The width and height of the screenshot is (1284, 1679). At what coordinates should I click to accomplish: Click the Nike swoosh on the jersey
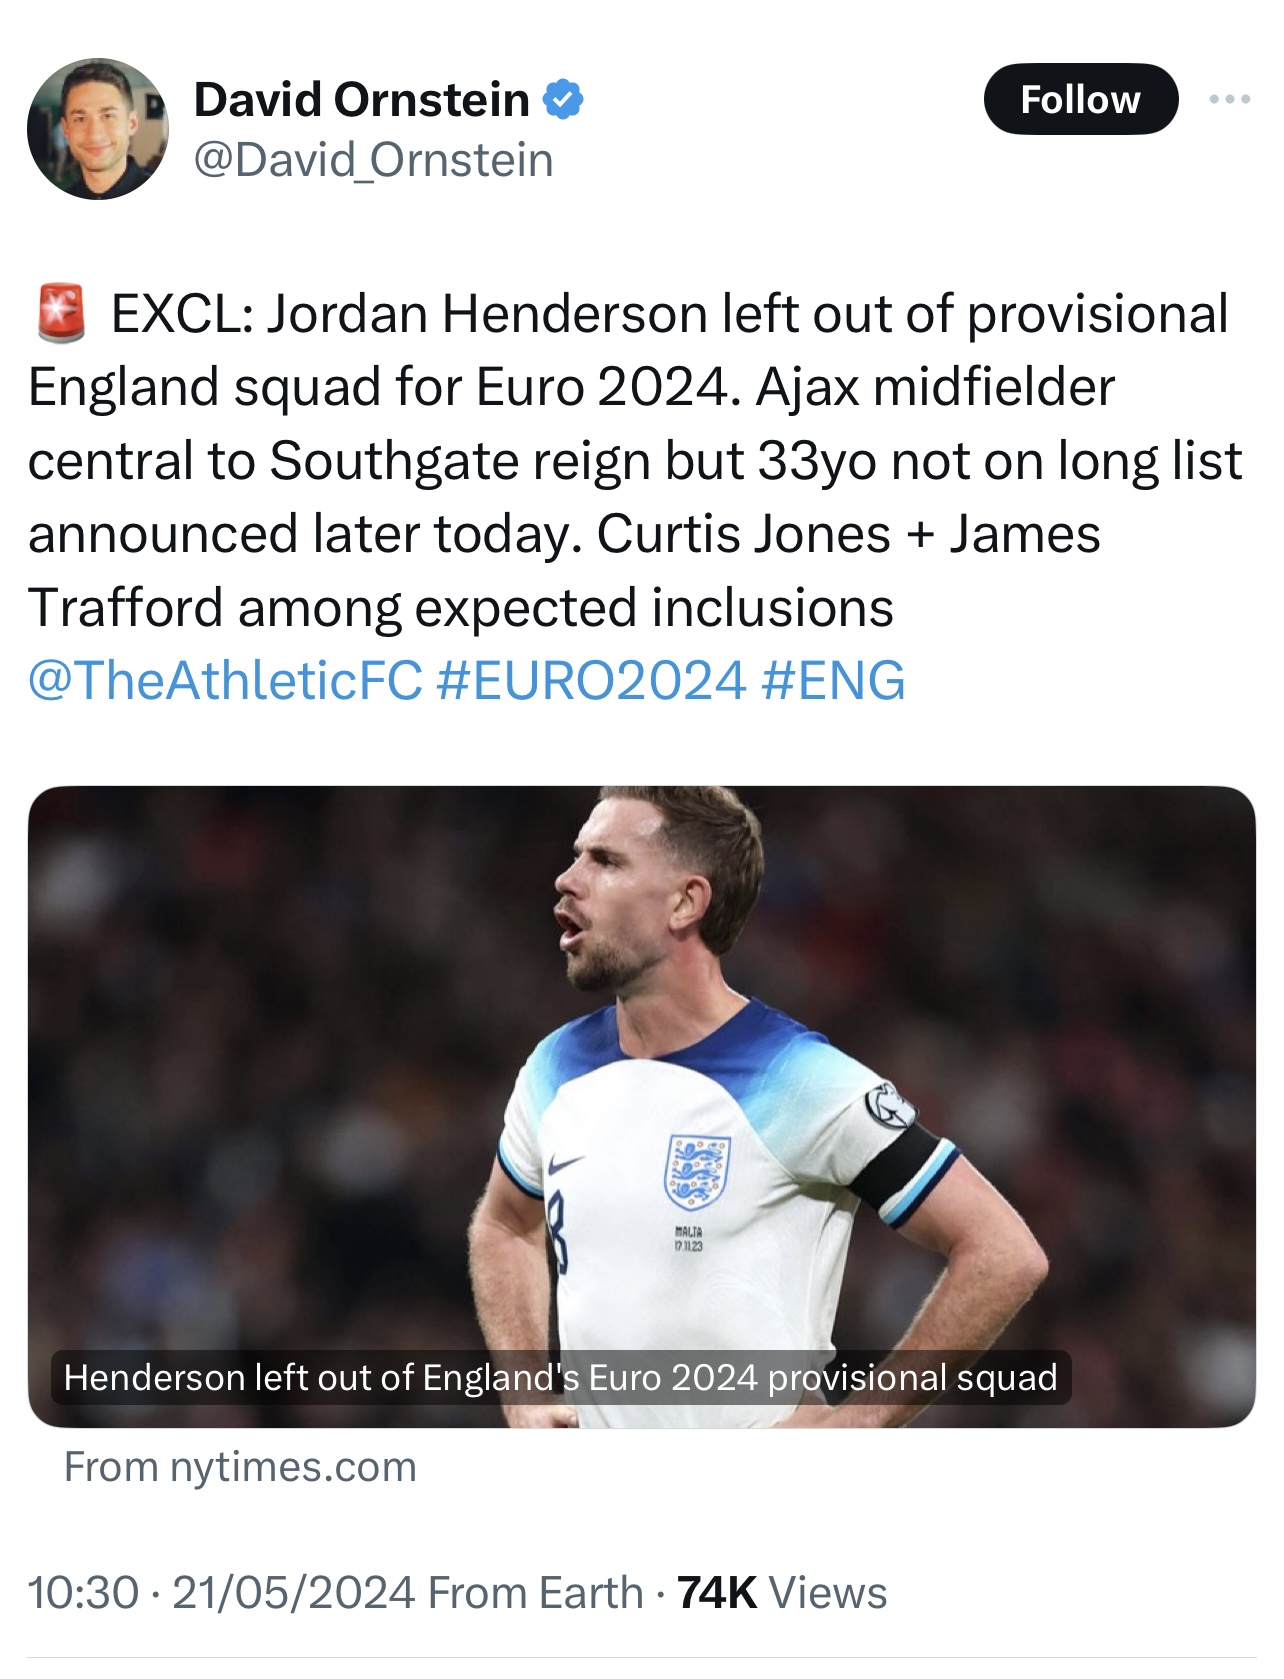[566, 1163]
